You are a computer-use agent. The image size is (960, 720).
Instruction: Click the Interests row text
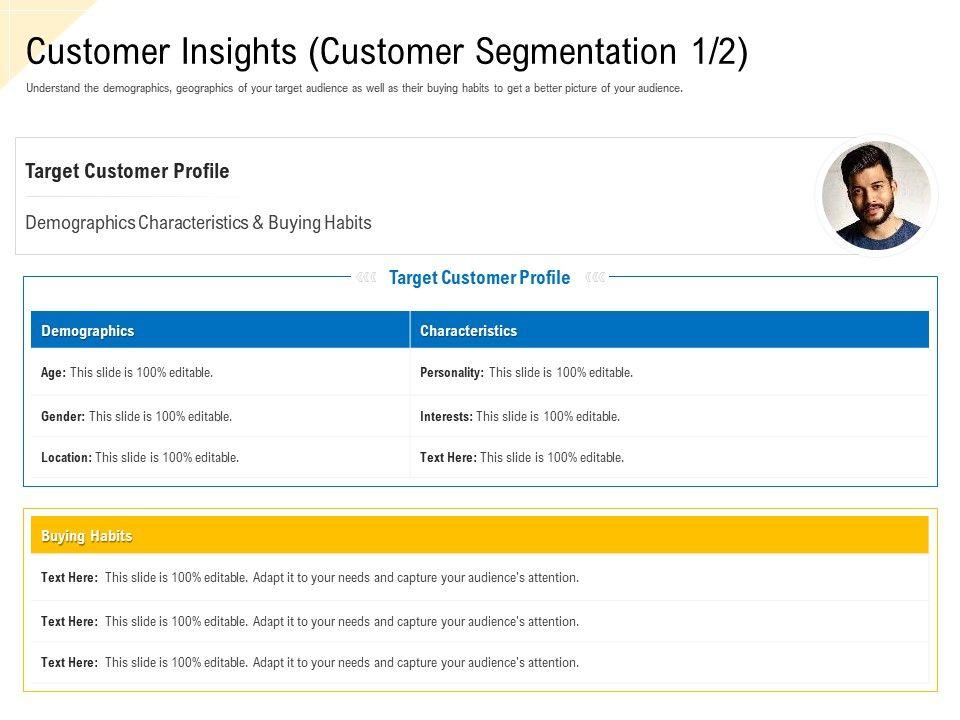click(520, 416)
